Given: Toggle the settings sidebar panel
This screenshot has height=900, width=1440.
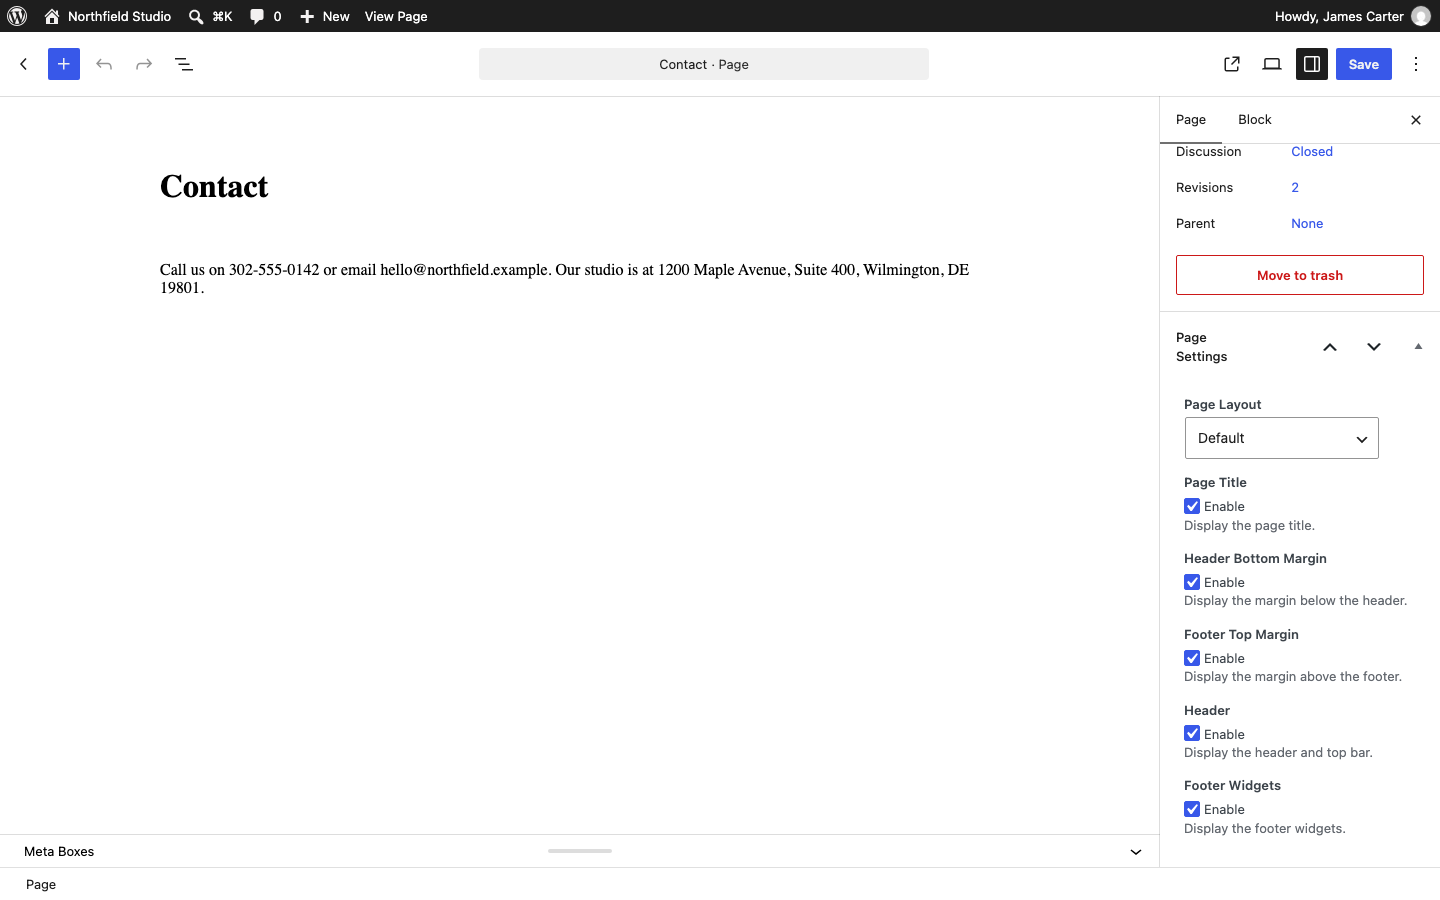Looking at the screenshot, I should pyautogui.click(x=1312, y=64).
